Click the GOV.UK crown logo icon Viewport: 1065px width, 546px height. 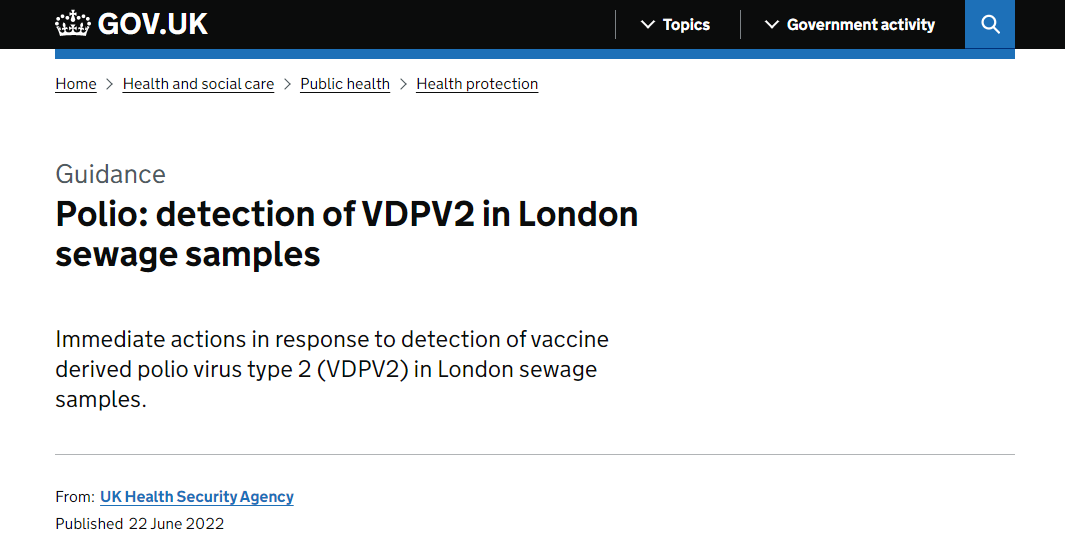click(x=73, y=24)
